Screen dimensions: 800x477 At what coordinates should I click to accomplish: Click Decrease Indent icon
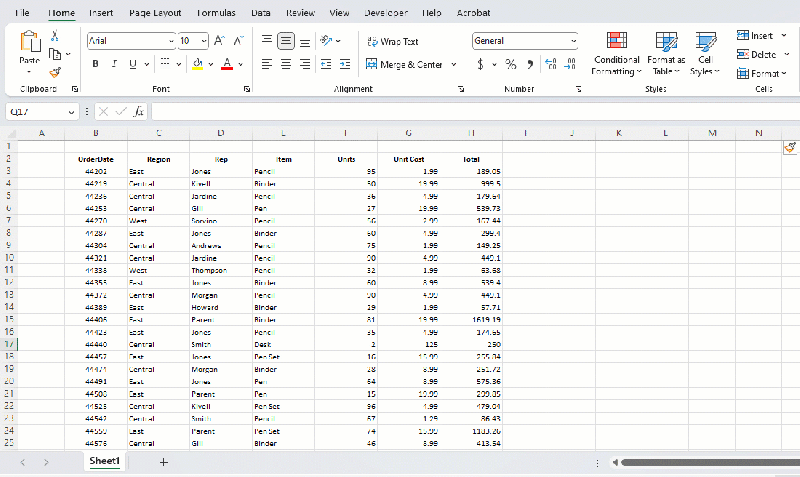pos(326,64)
